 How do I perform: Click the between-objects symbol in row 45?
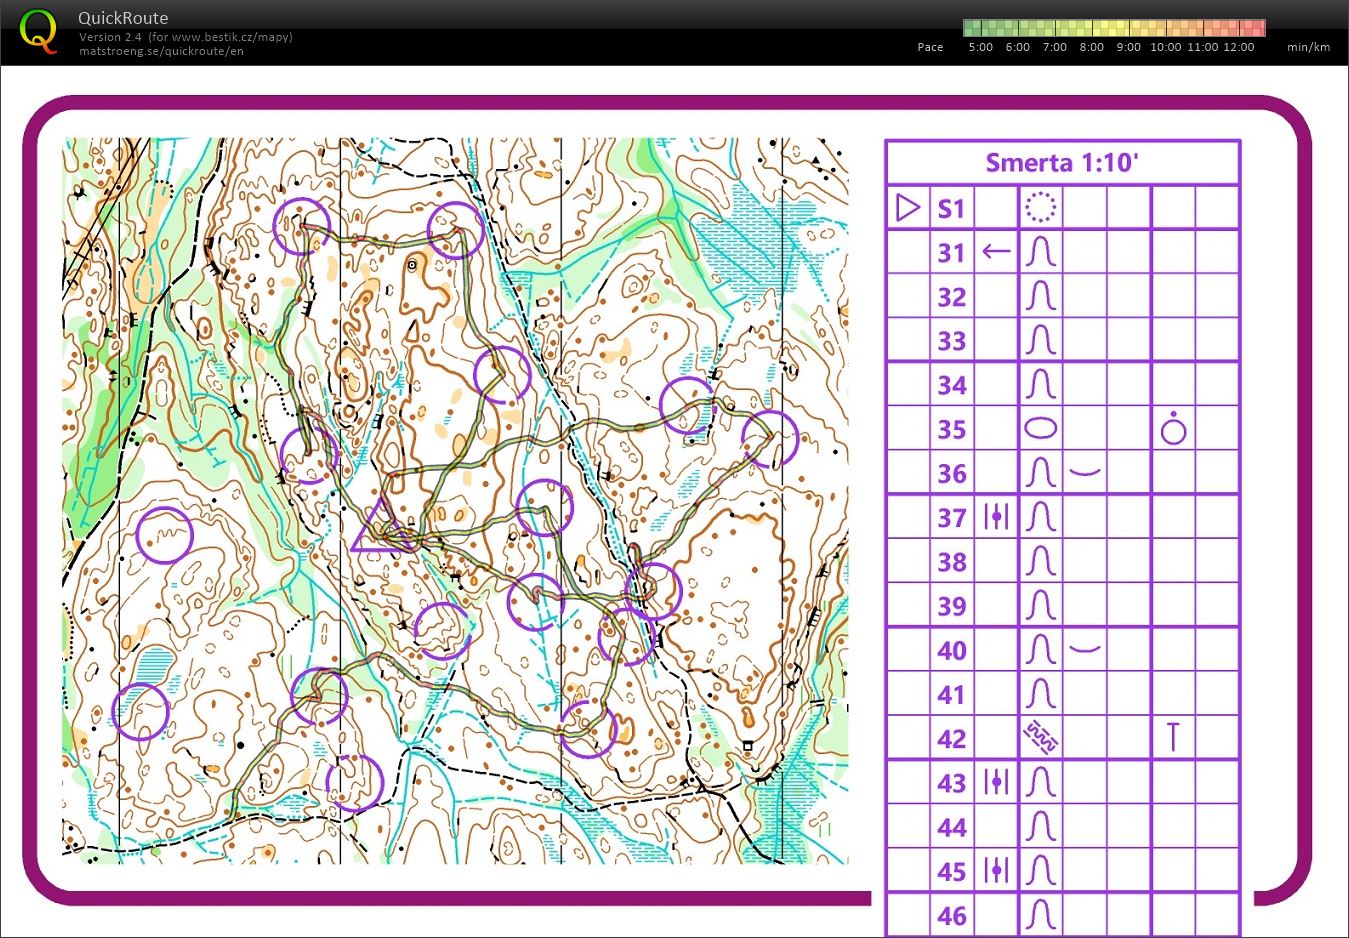996,870
